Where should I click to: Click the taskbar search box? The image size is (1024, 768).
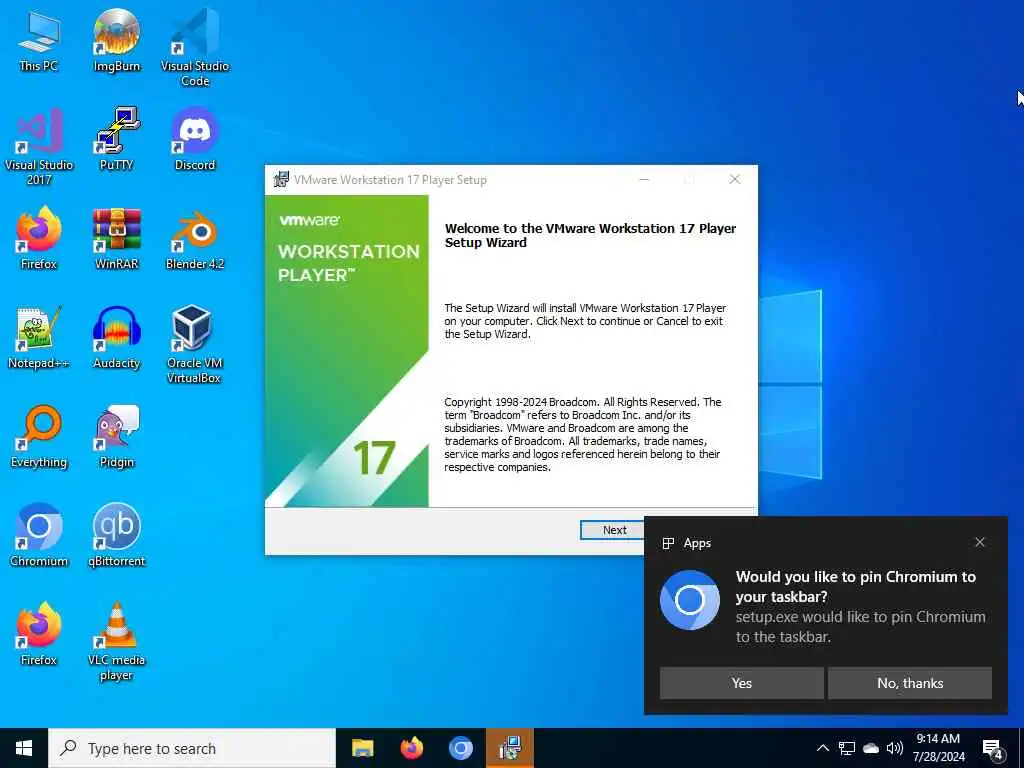coord(192,748)
